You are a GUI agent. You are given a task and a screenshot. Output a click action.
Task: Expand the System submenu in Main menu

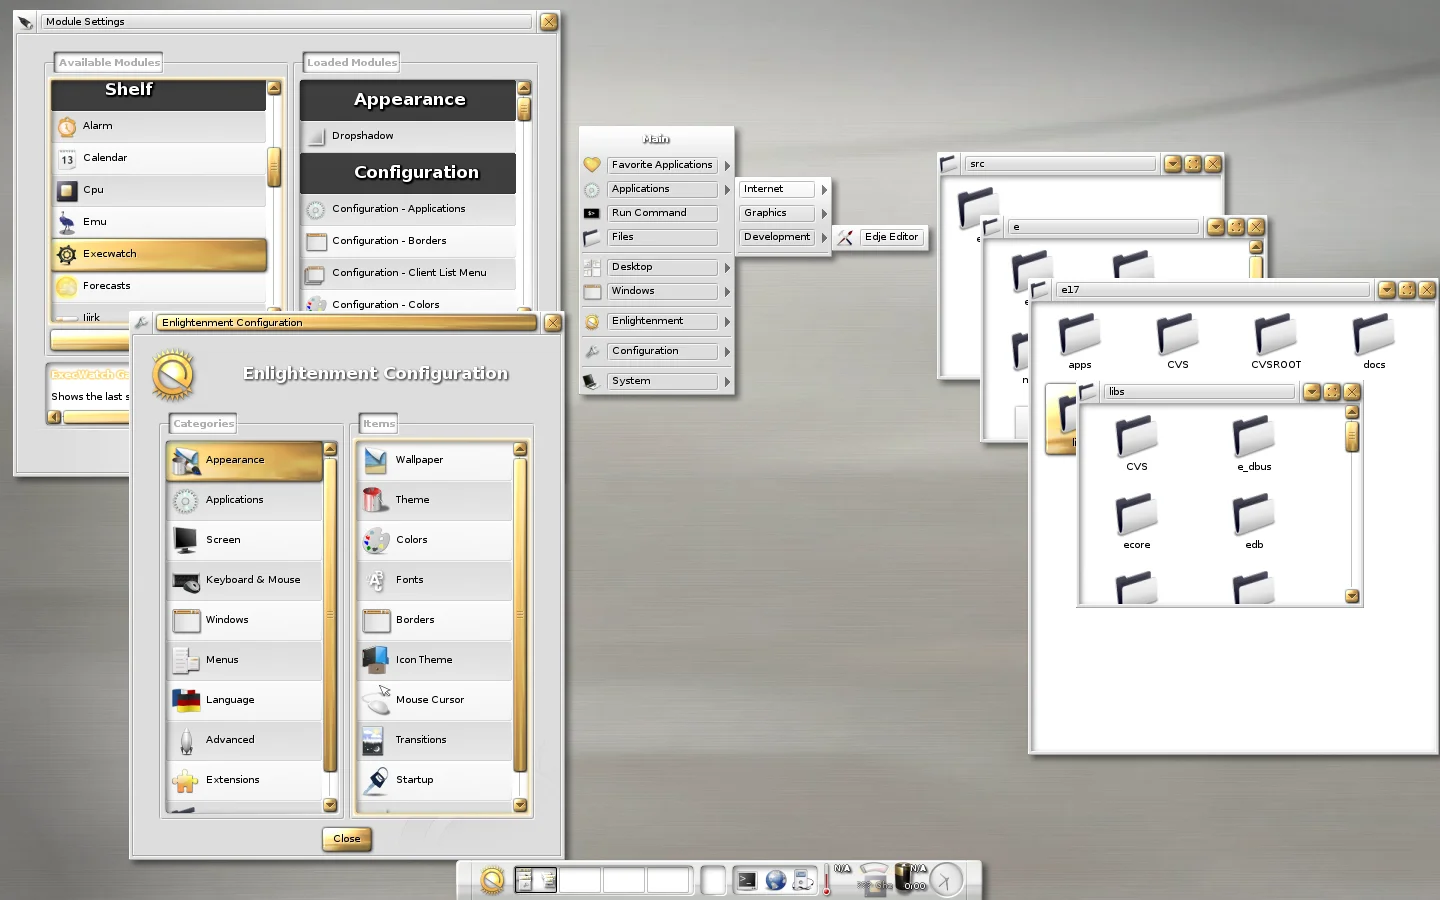point(660,381)
